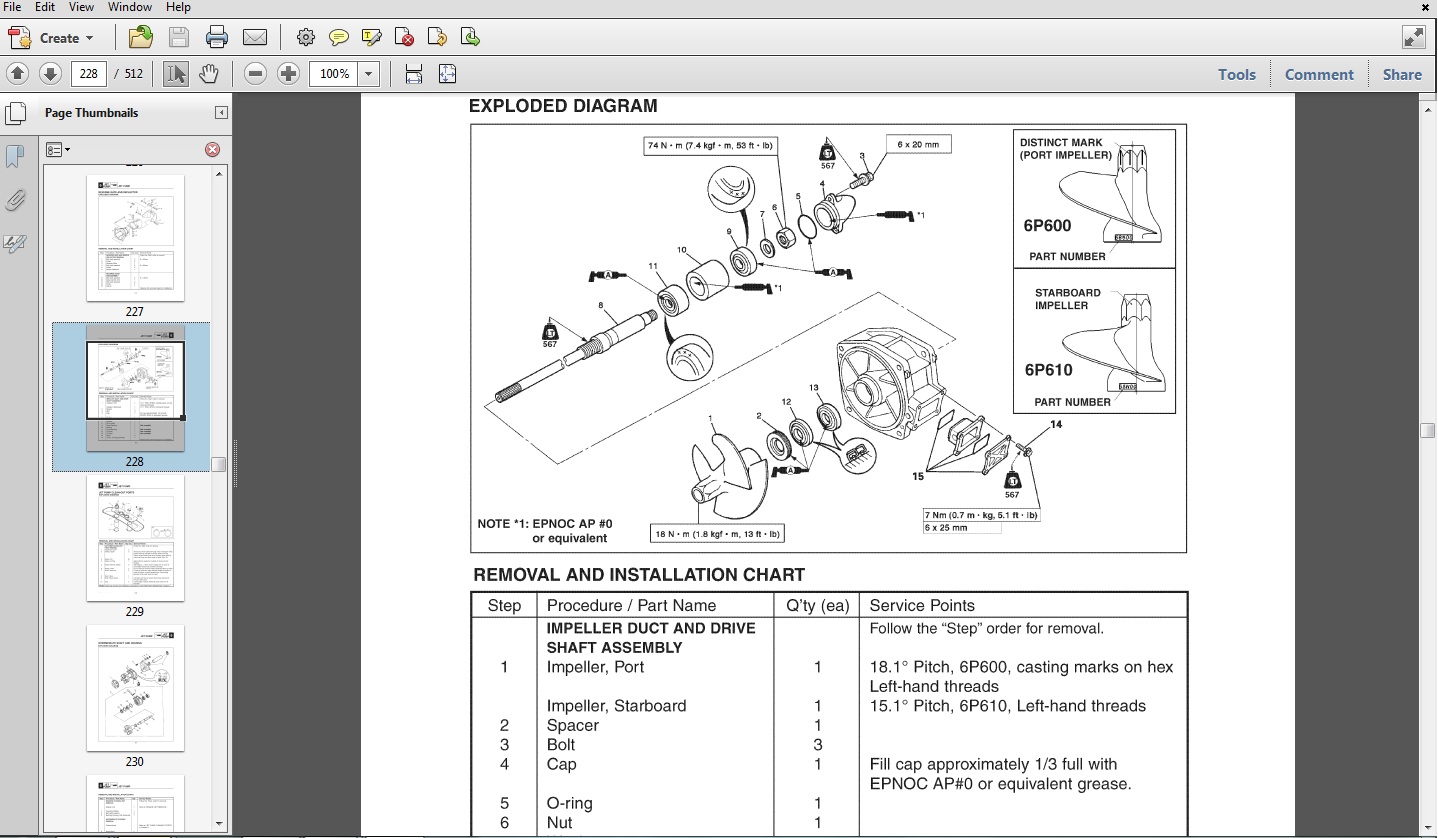Screen dimensions: 1438x838
Task: Activate the text Select tool
Action: (x=176, y=73)
